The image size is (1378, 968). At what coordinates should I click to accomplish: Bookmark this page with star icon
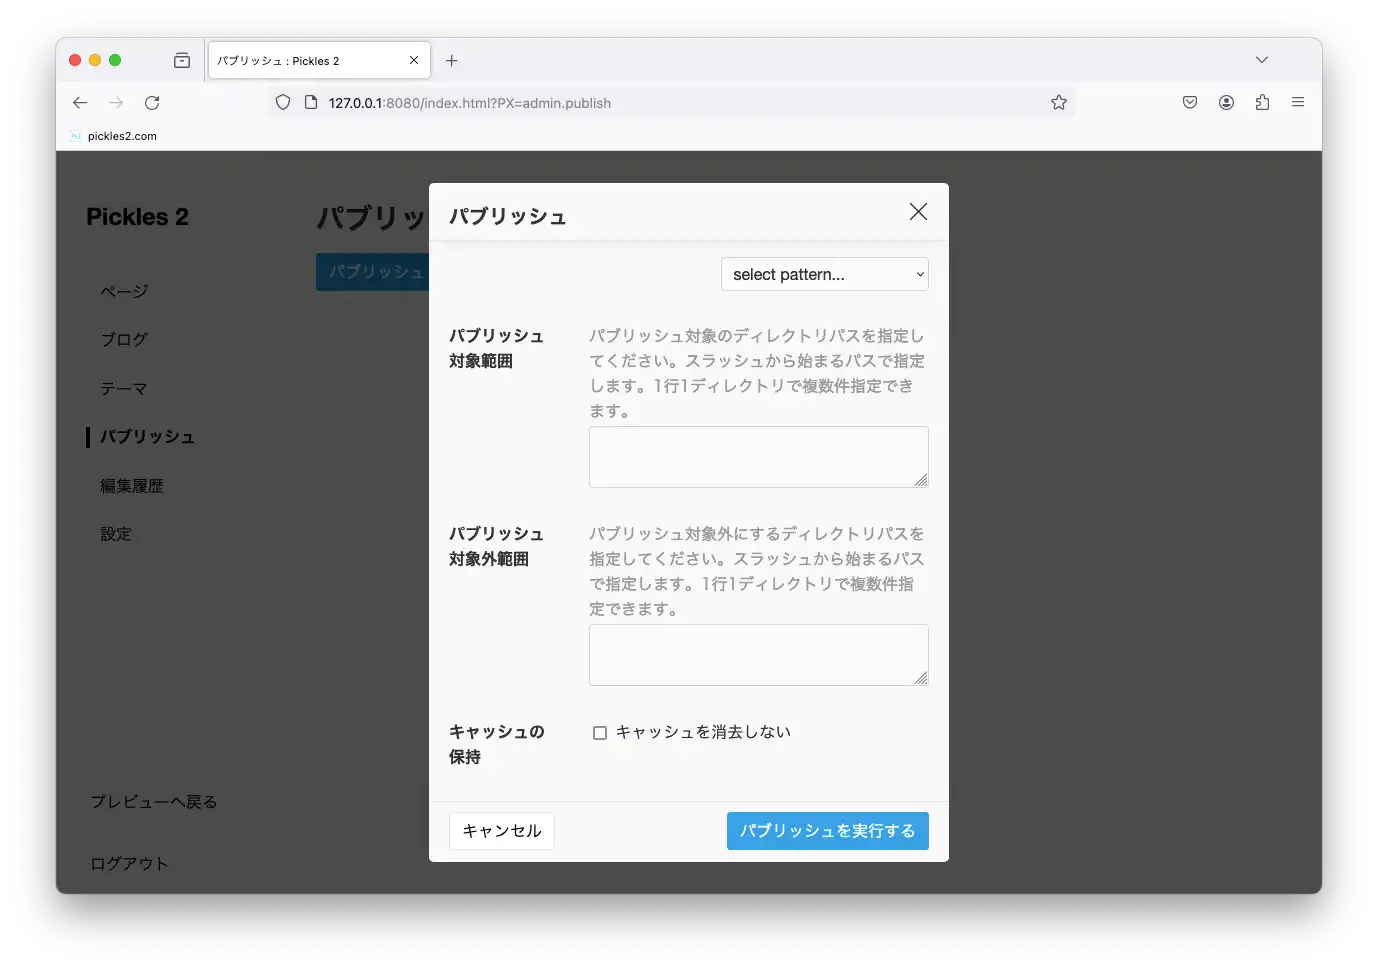[x=1058, y=103]
